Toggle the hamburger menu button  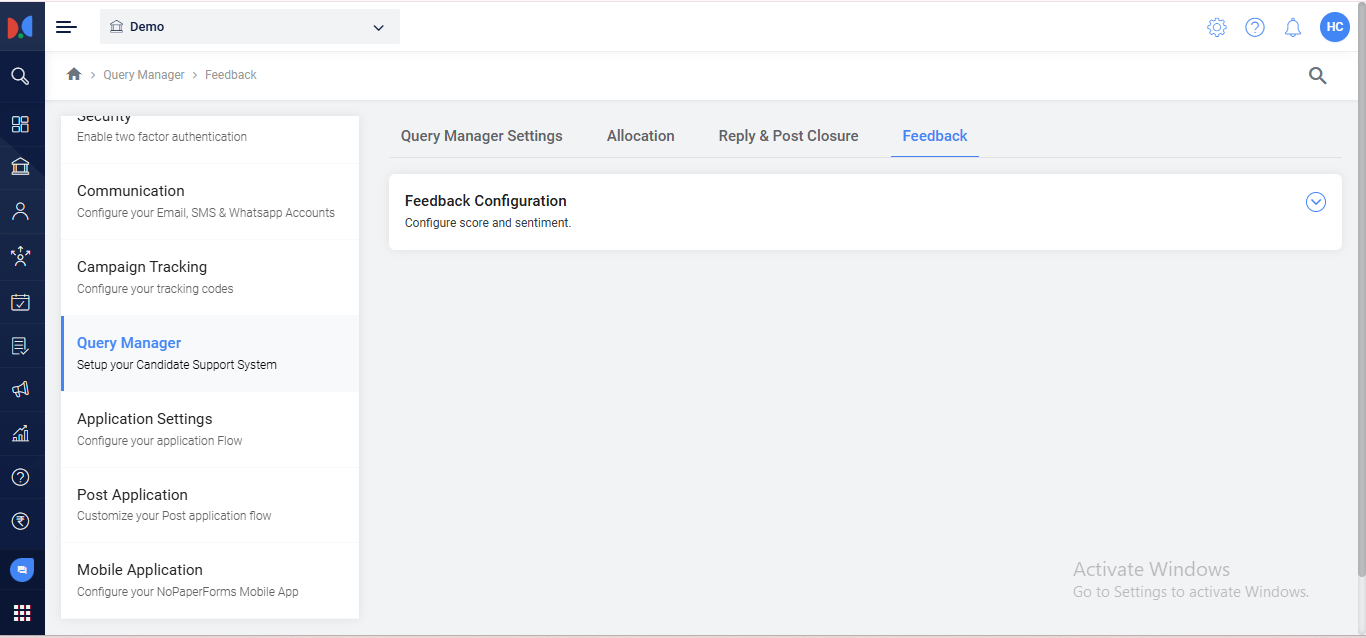66,27
